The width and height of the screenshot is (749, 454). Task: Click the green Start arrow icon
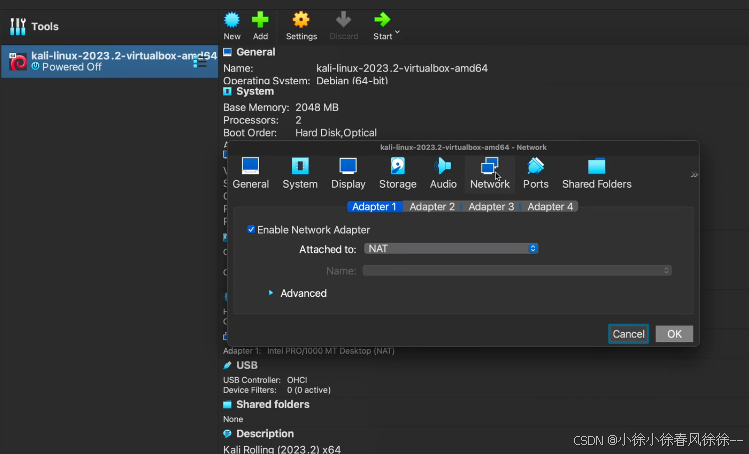tap(382, 20)
